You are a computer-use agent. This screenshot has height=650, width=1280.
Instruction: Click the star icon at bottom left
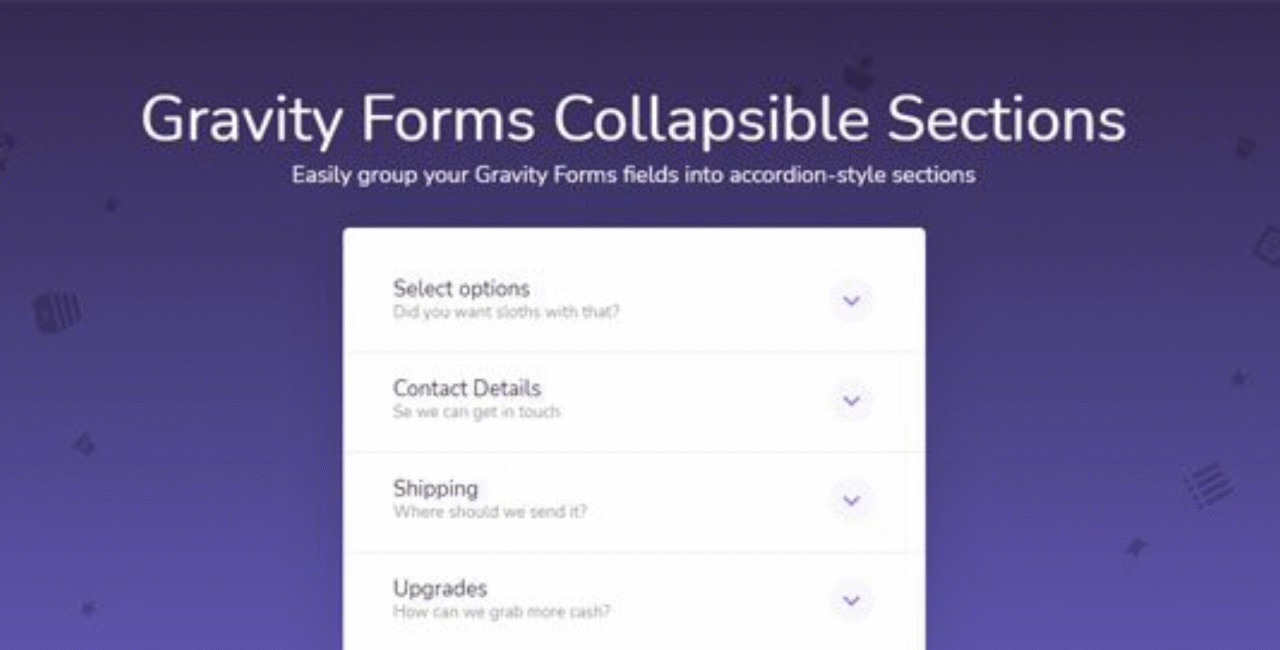pos(88,608)
